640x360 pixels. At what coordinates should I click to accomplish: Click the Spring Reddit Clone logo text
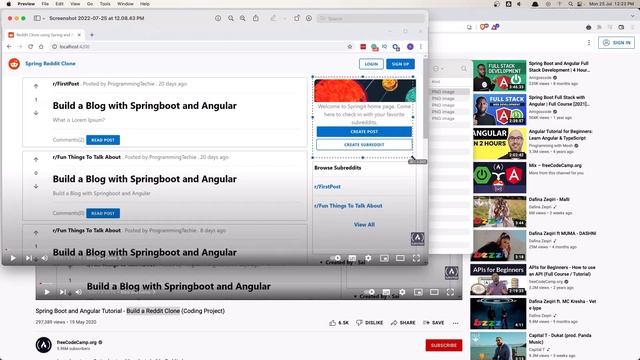(x=50, y=64)
